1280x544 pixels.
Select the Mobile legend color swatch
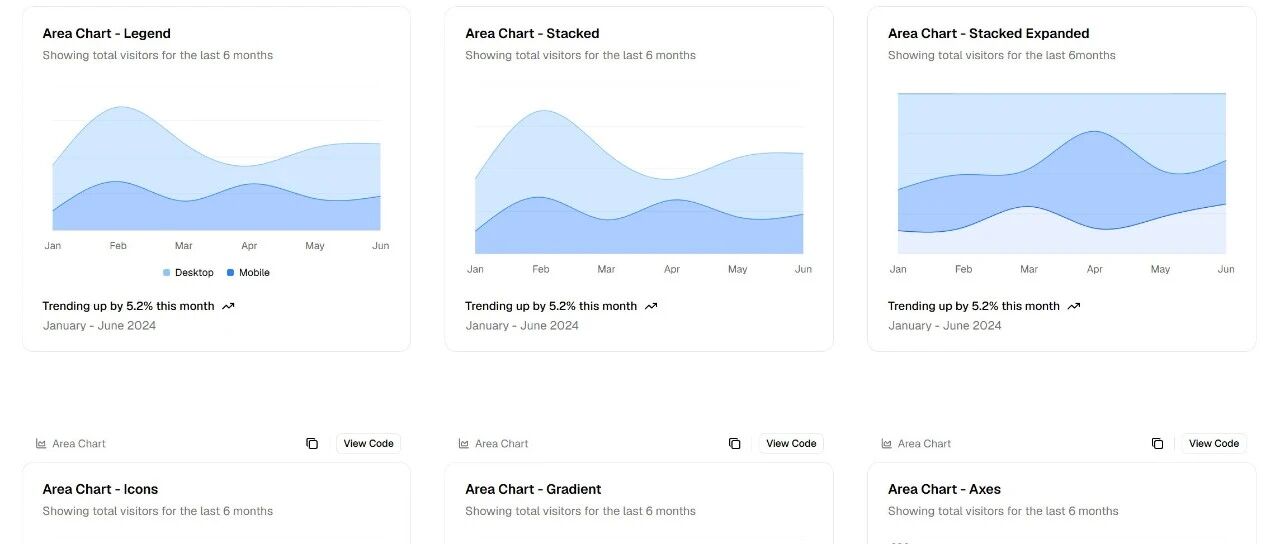[231, 273]
